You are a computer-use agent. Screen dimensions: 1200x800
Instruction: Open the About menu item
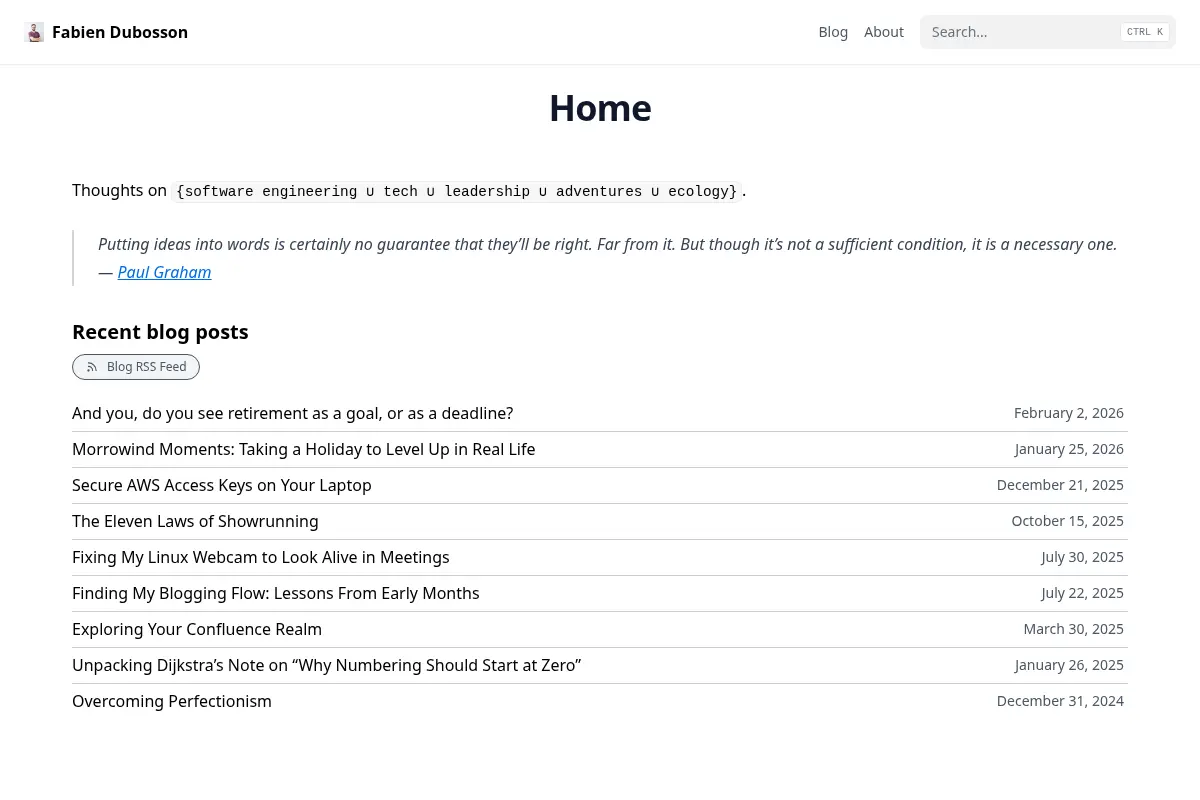[884, 32]
